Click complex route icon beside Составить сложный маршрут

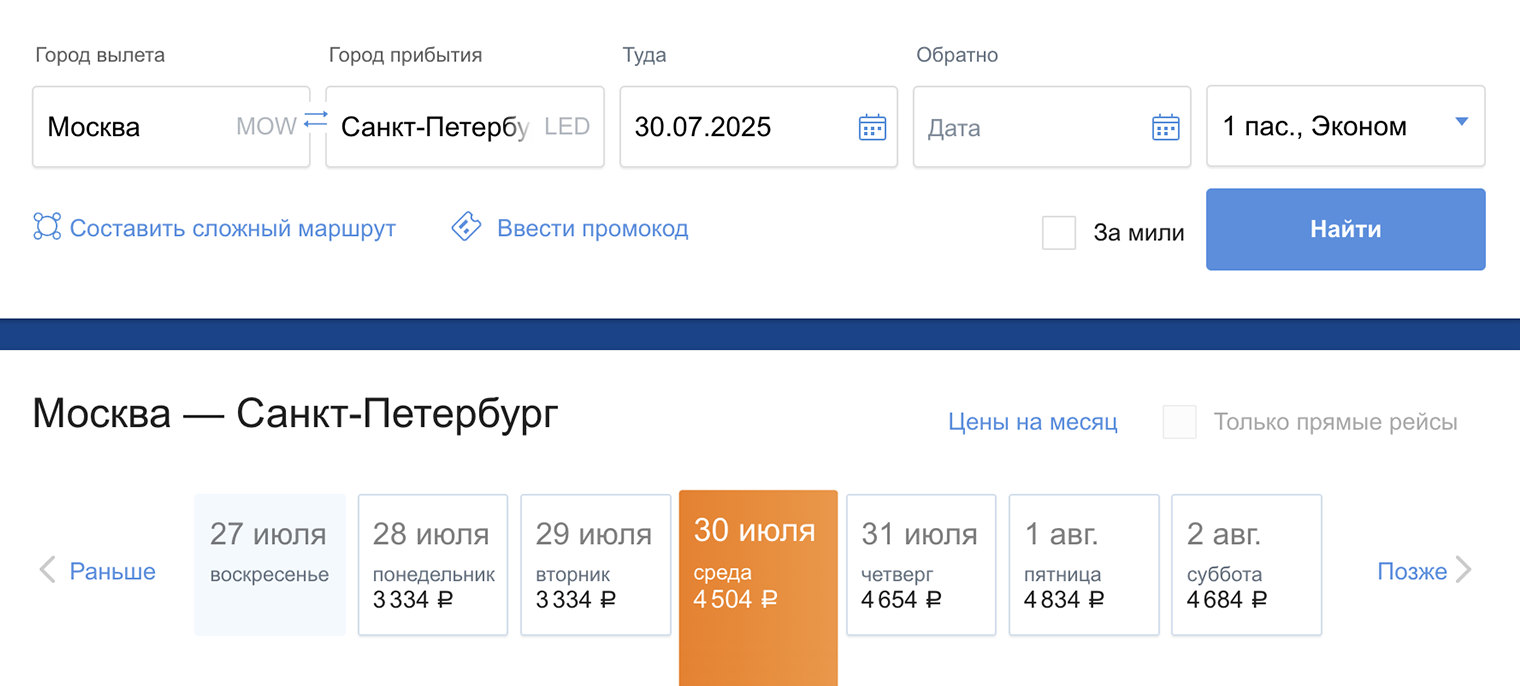47,227
